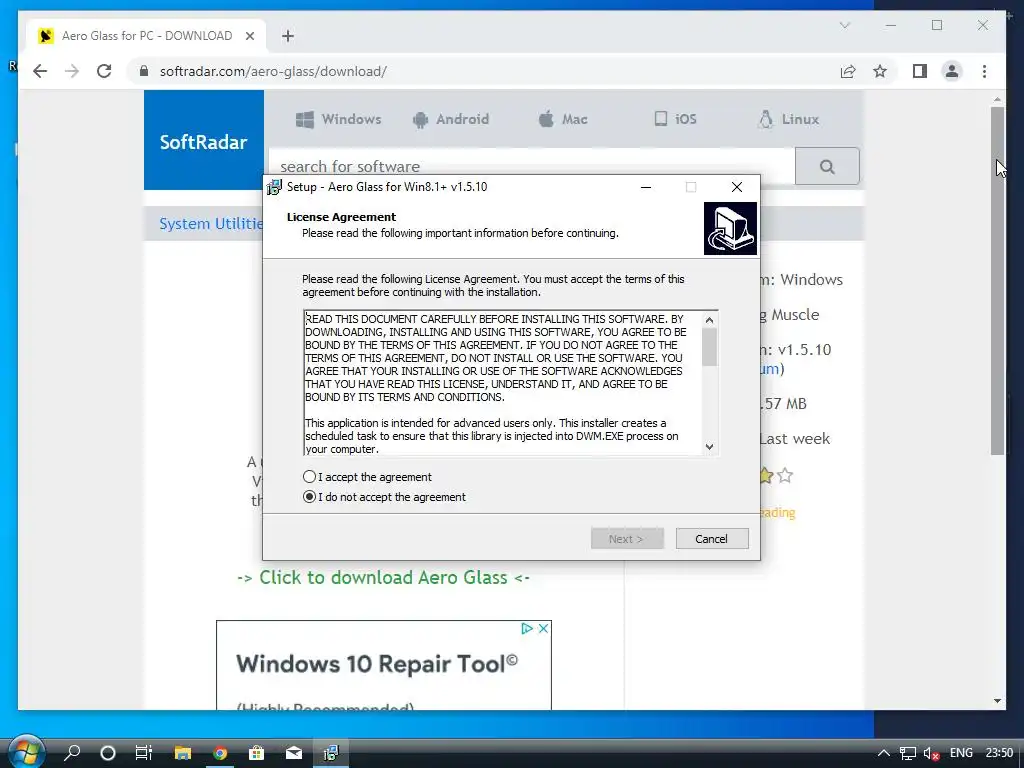
Task: Click the empty rating star
Action: point(785,475)
